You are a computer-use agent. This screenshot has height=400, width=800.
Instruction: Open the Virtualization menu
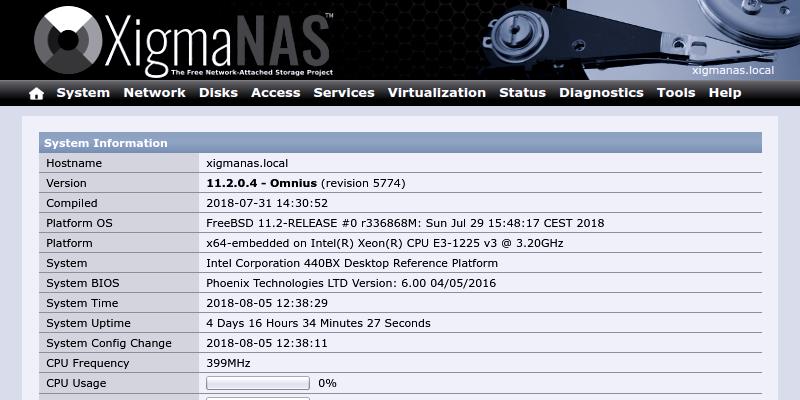(436, 93)
